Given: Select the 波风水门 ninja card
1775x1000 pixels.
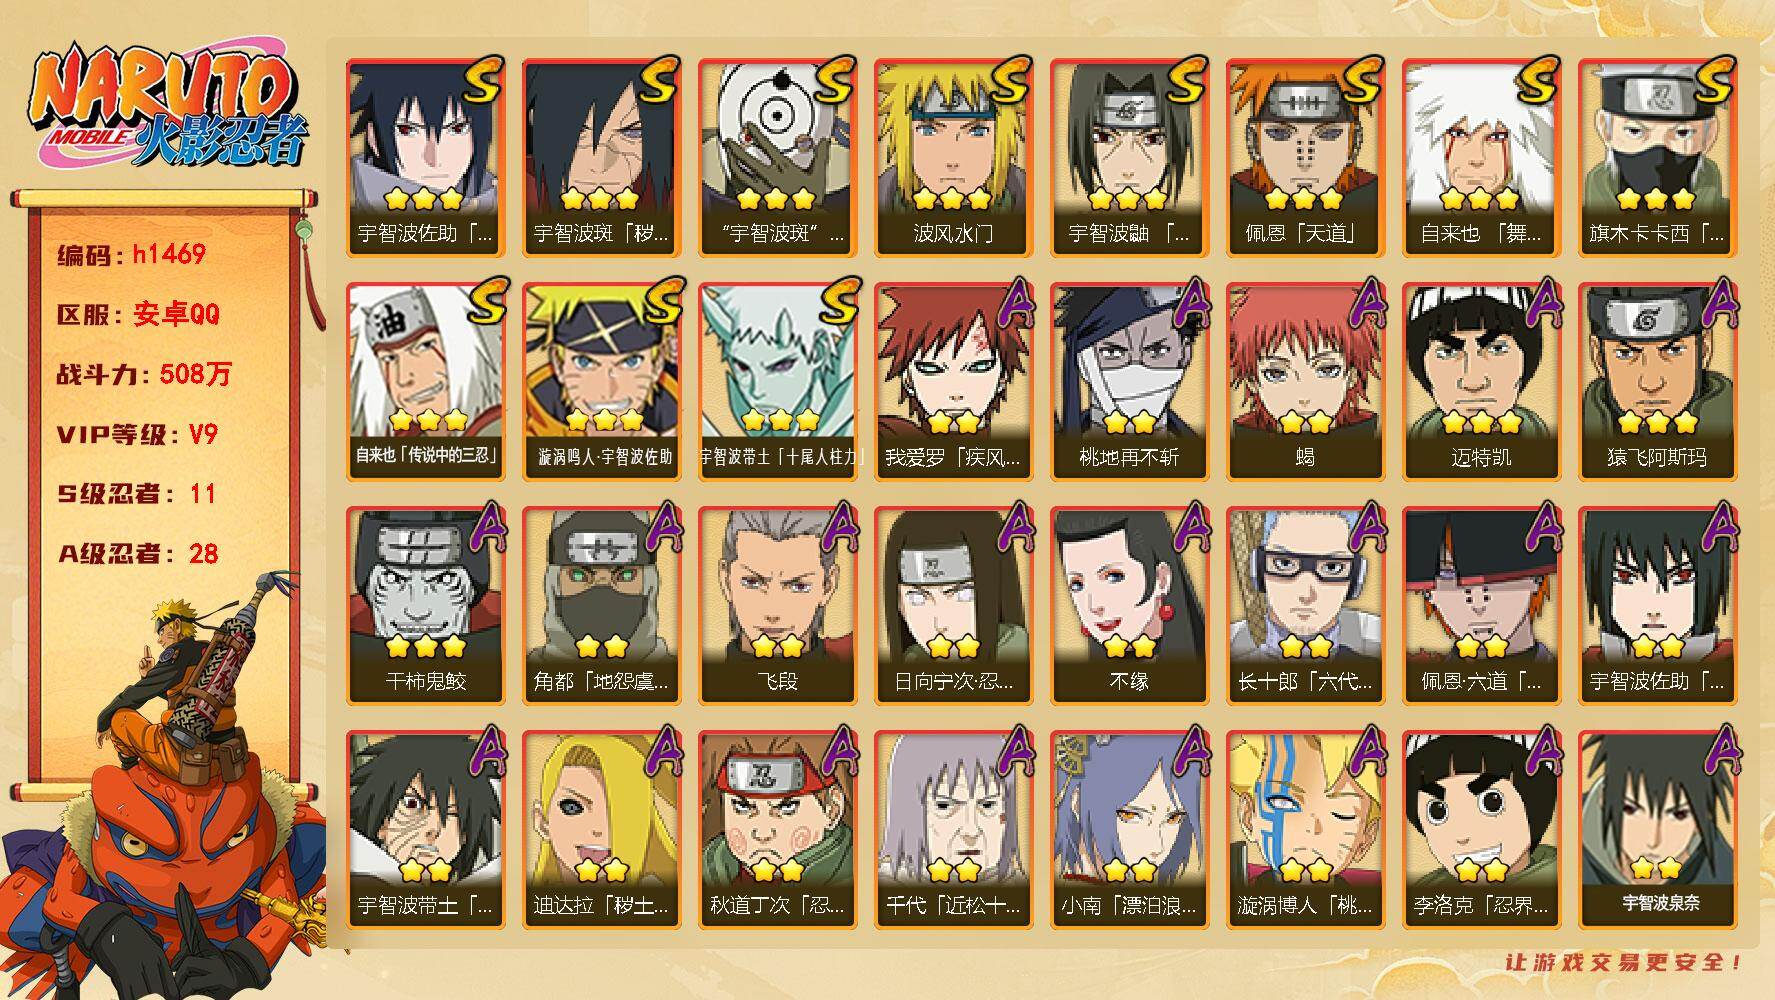Looking at the screenshot, I should [x=953, y=158].
